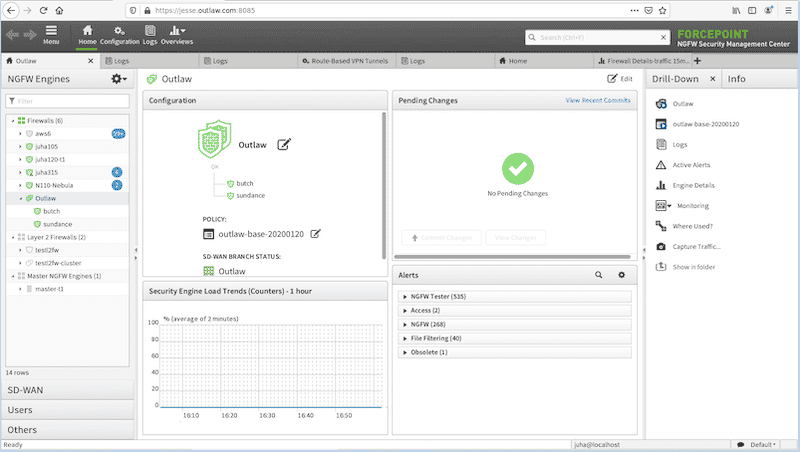Image resolution: width=800 pixels, height=452 pixels.
Task: Collapse Master NGFW Engines (1) group
Action: pyautogui.click(x=13, y=276)
